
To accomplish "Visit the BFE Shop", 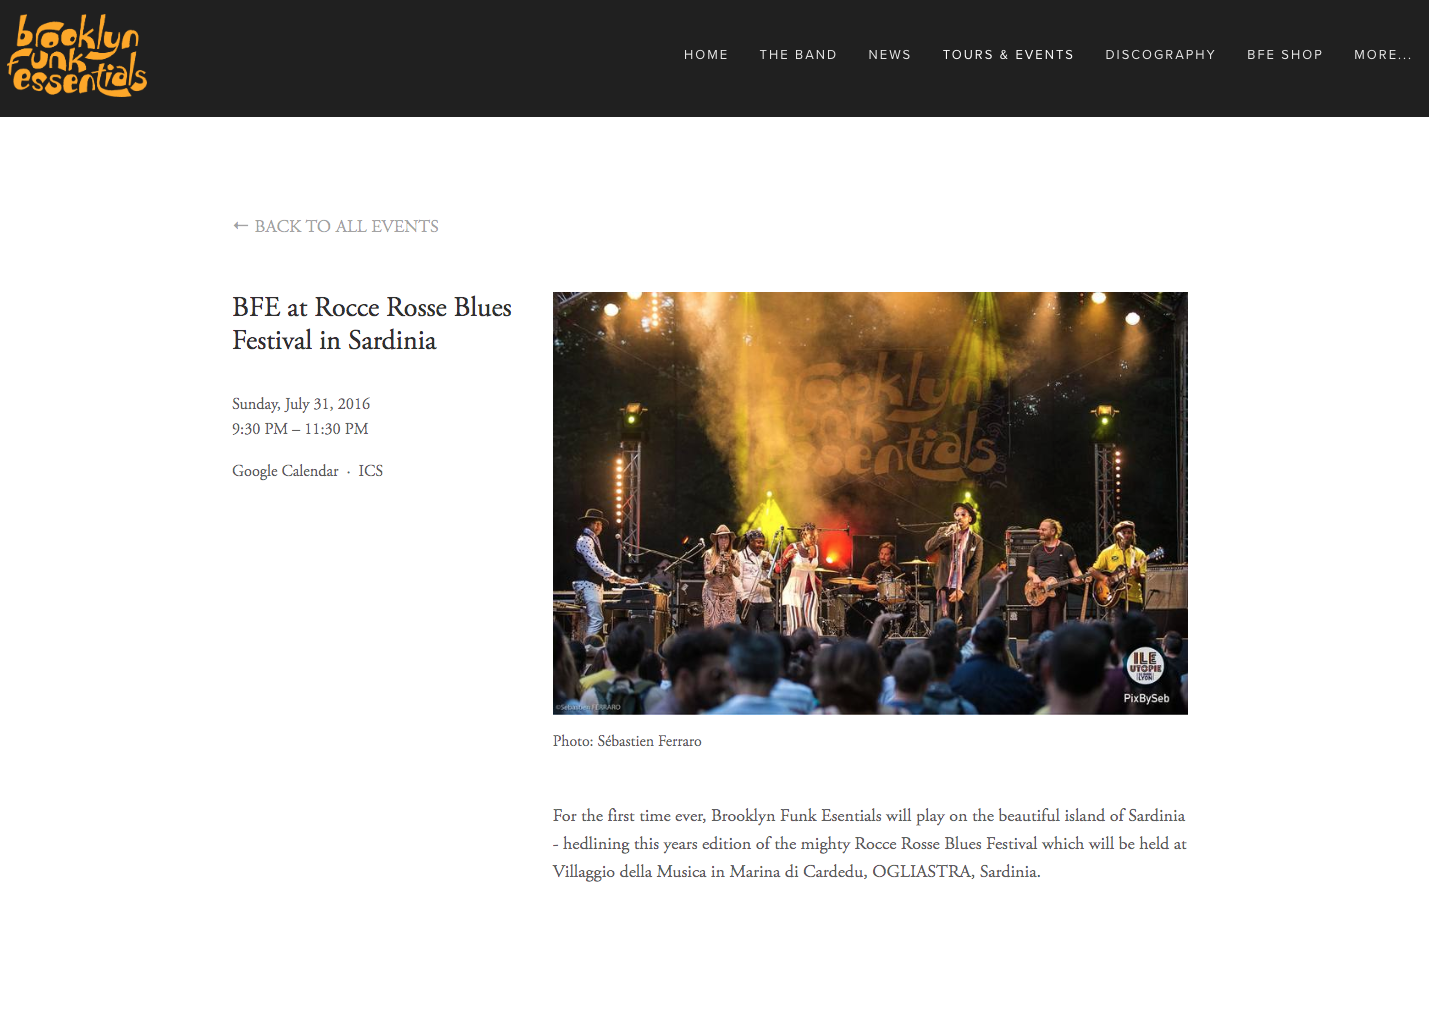I will pyautogui.click(x=1285, y=55).
